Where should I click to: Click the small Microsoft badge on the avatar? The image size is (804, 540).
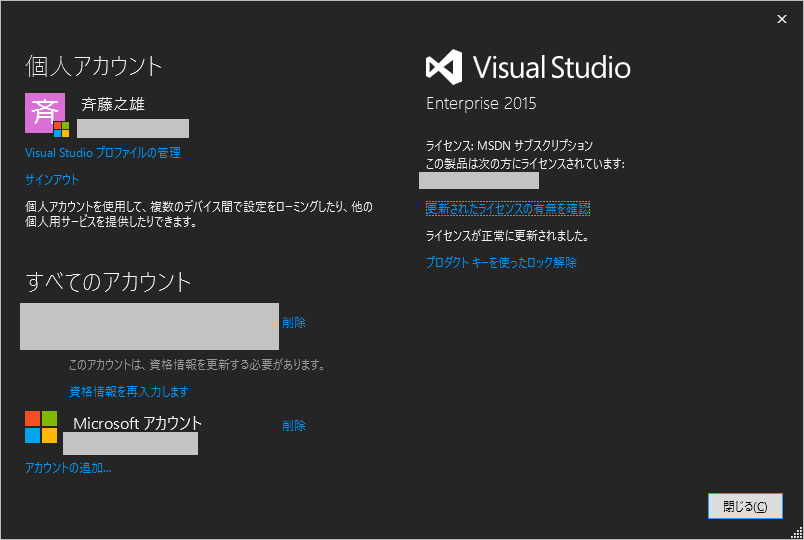pos(61,129)
